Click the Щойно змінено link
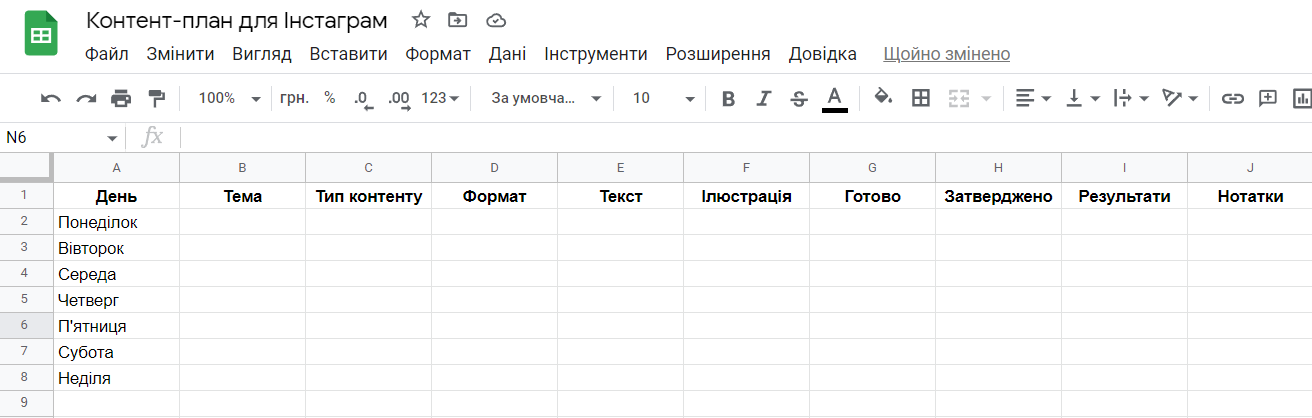The height and width of the screenshot is (418, 1312). click(946, 54)
